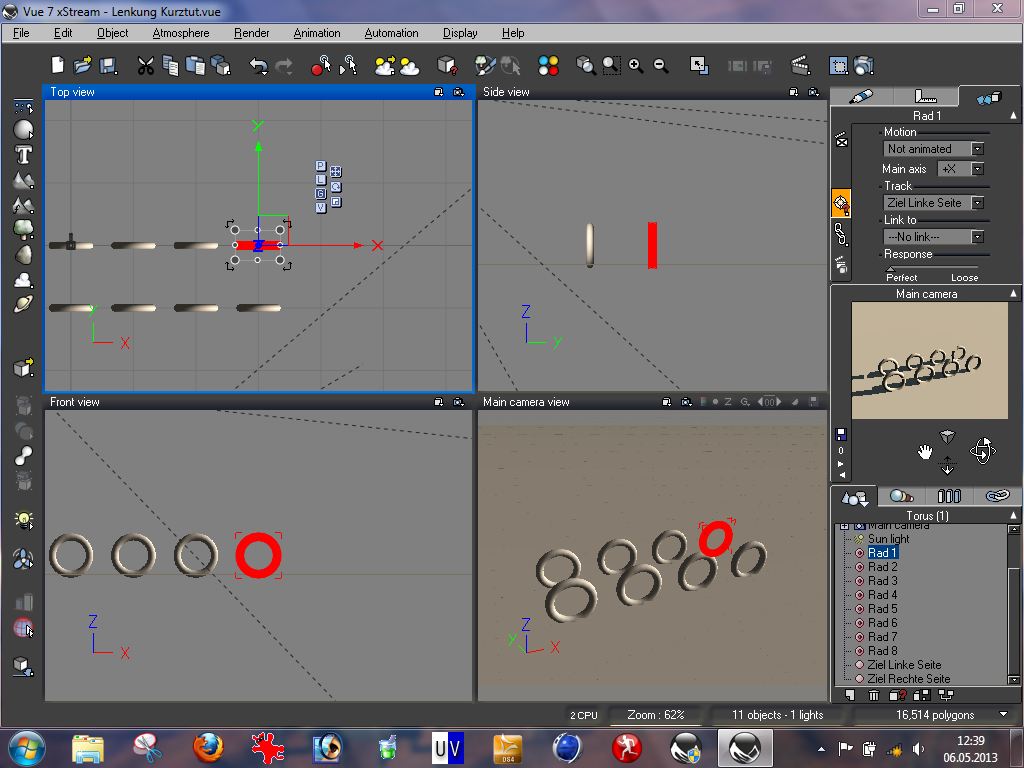Click the trash delete icon below the object list

coord(873,695)
